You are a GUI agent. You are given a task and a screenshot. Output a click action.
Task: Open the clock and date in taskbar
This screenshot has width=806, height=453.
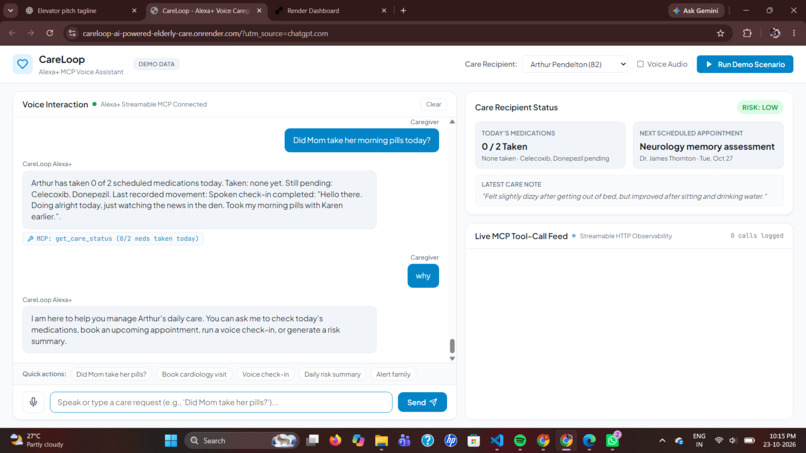(x=779, y=440)
